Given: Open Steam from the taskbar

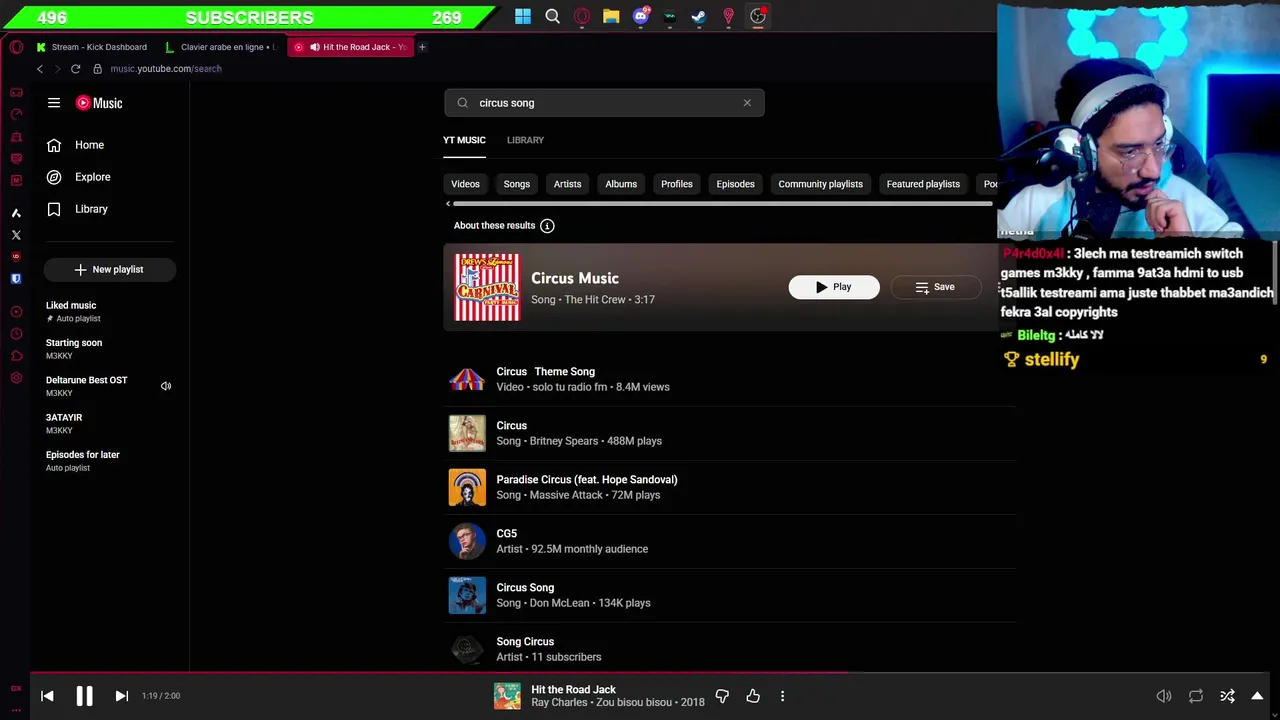Looking at the screenshot, I should 699,16.
